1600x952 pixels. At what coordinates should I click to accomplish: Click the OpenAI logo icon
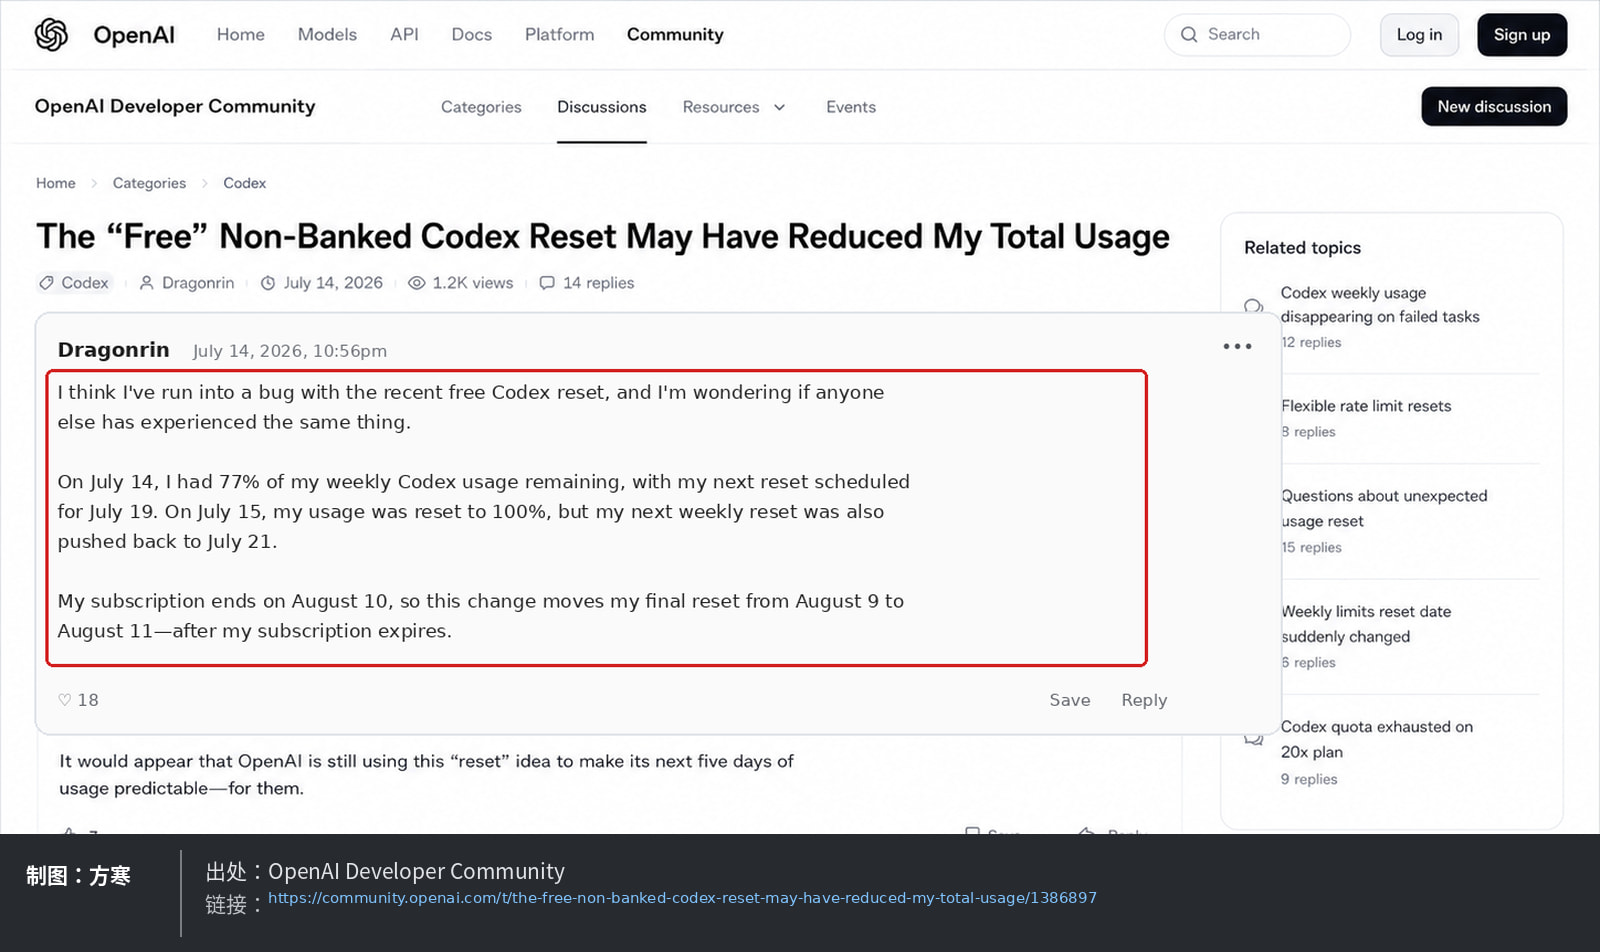(51, 35)
